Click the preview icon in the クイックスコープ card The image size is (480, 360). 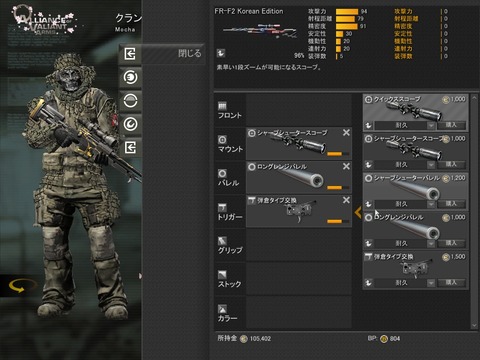pyautogui.click(x=368, y=125)
